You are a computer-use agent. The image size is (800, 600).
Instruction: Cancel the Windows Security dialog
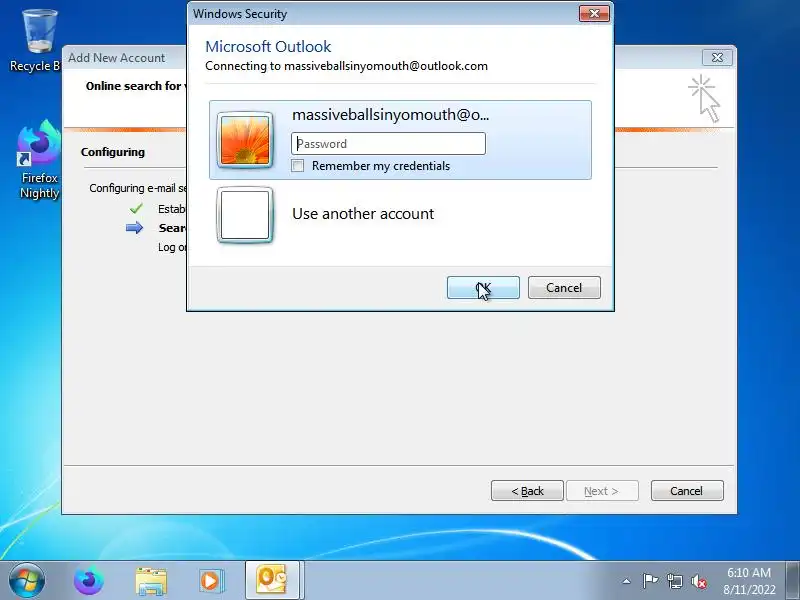coord(564,288)
